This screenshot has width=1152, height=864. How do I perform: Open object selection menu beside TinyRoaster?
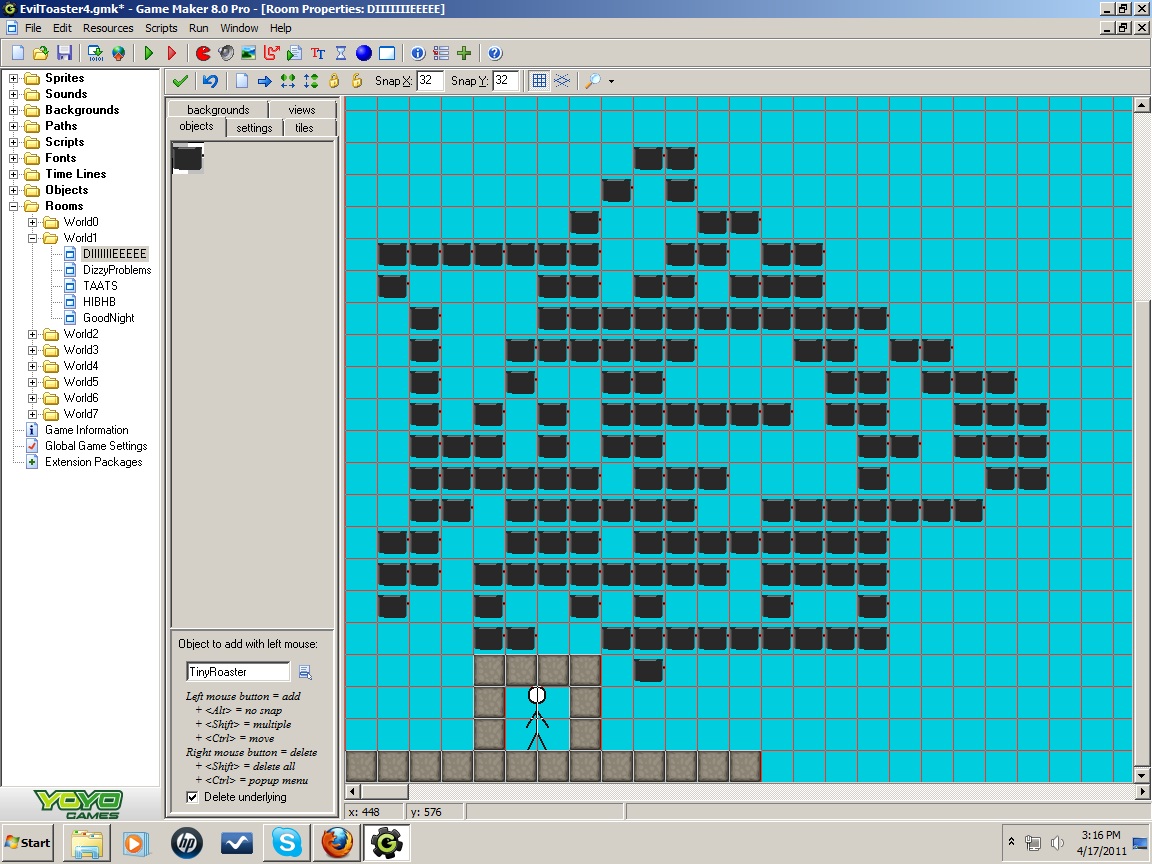tap(305, 672)
